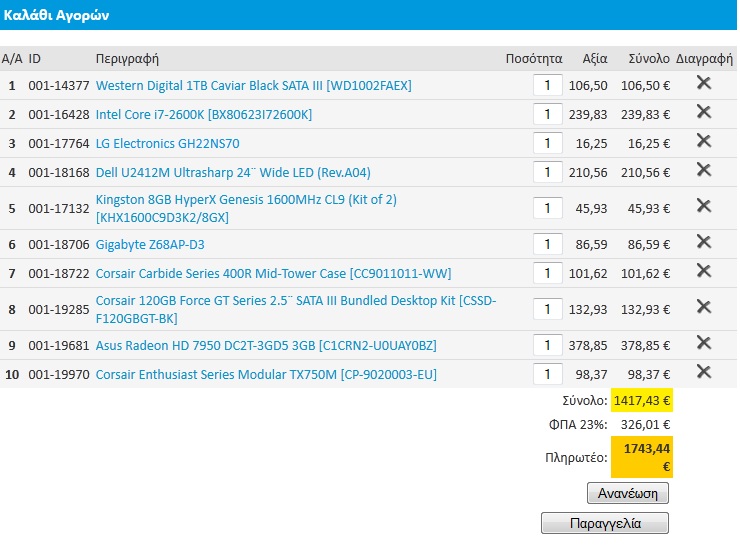The height and width of the screenshot is (552, 740).
Task: Click the row total 16,25 €
Action: coord(649,143)
